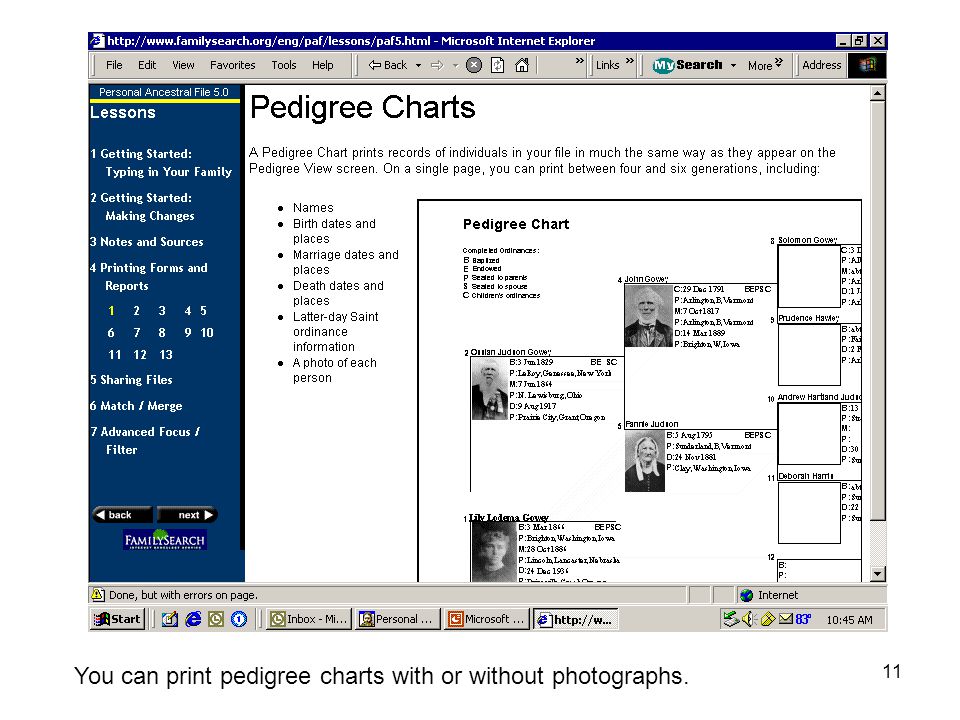The width and height of the screenshot is (960, 720).
Task: Go to lesson page 3
Action: point(162,311)
